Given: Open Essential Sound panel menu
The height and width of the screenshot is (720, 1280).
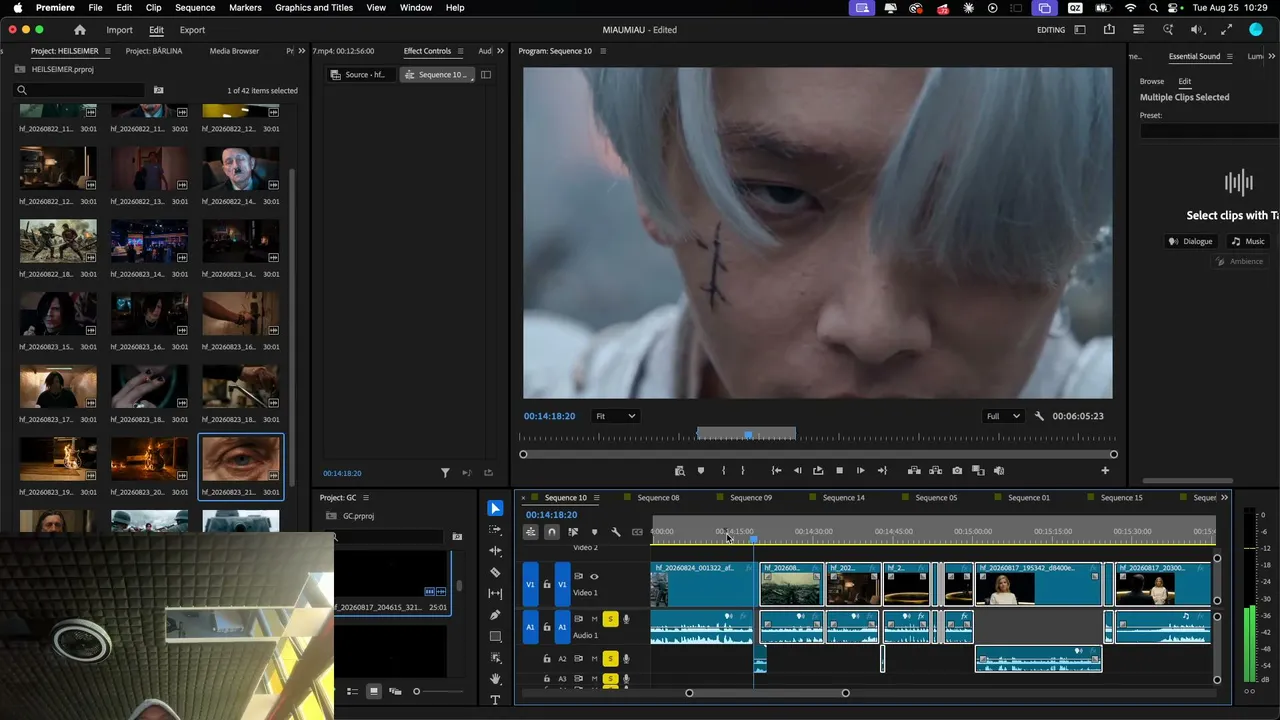Looking at the screenshot, I should (1230, 56).
